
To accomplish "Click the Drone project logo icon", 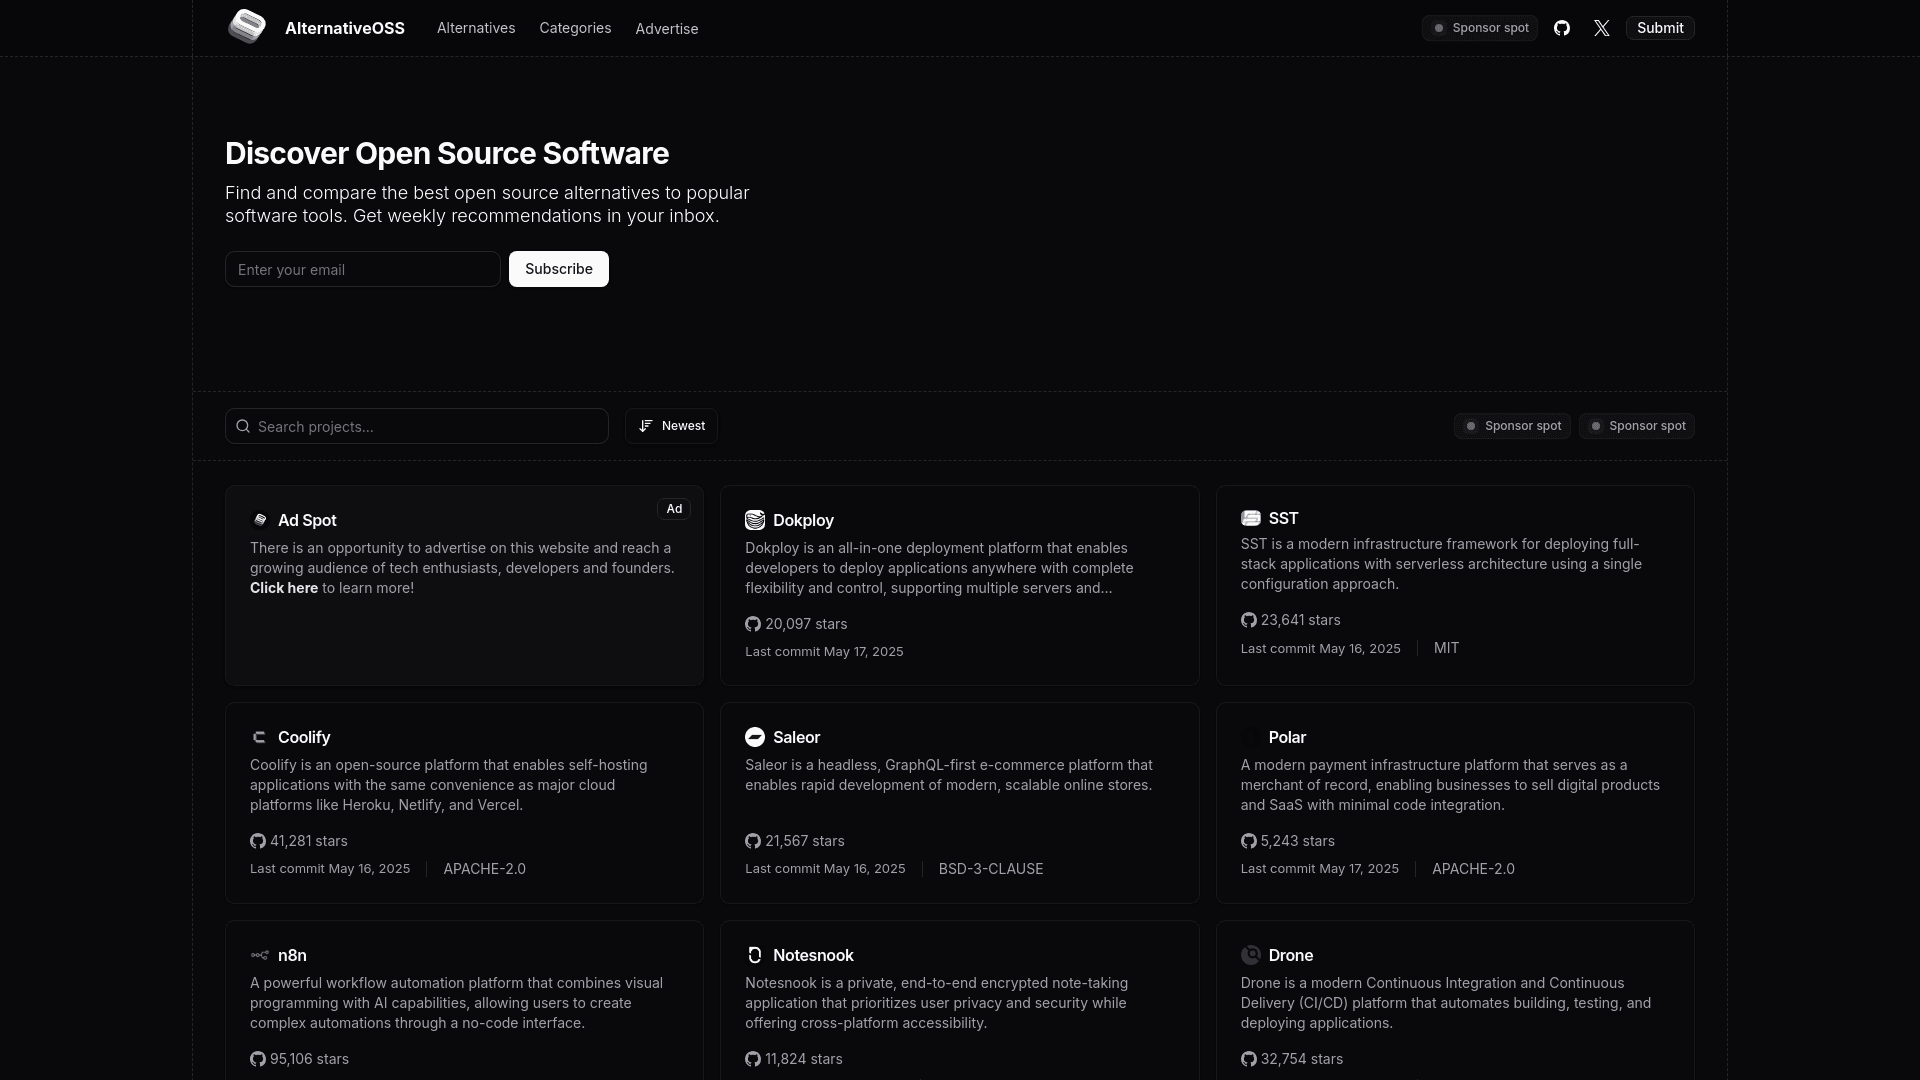I will pos(1250,955).
